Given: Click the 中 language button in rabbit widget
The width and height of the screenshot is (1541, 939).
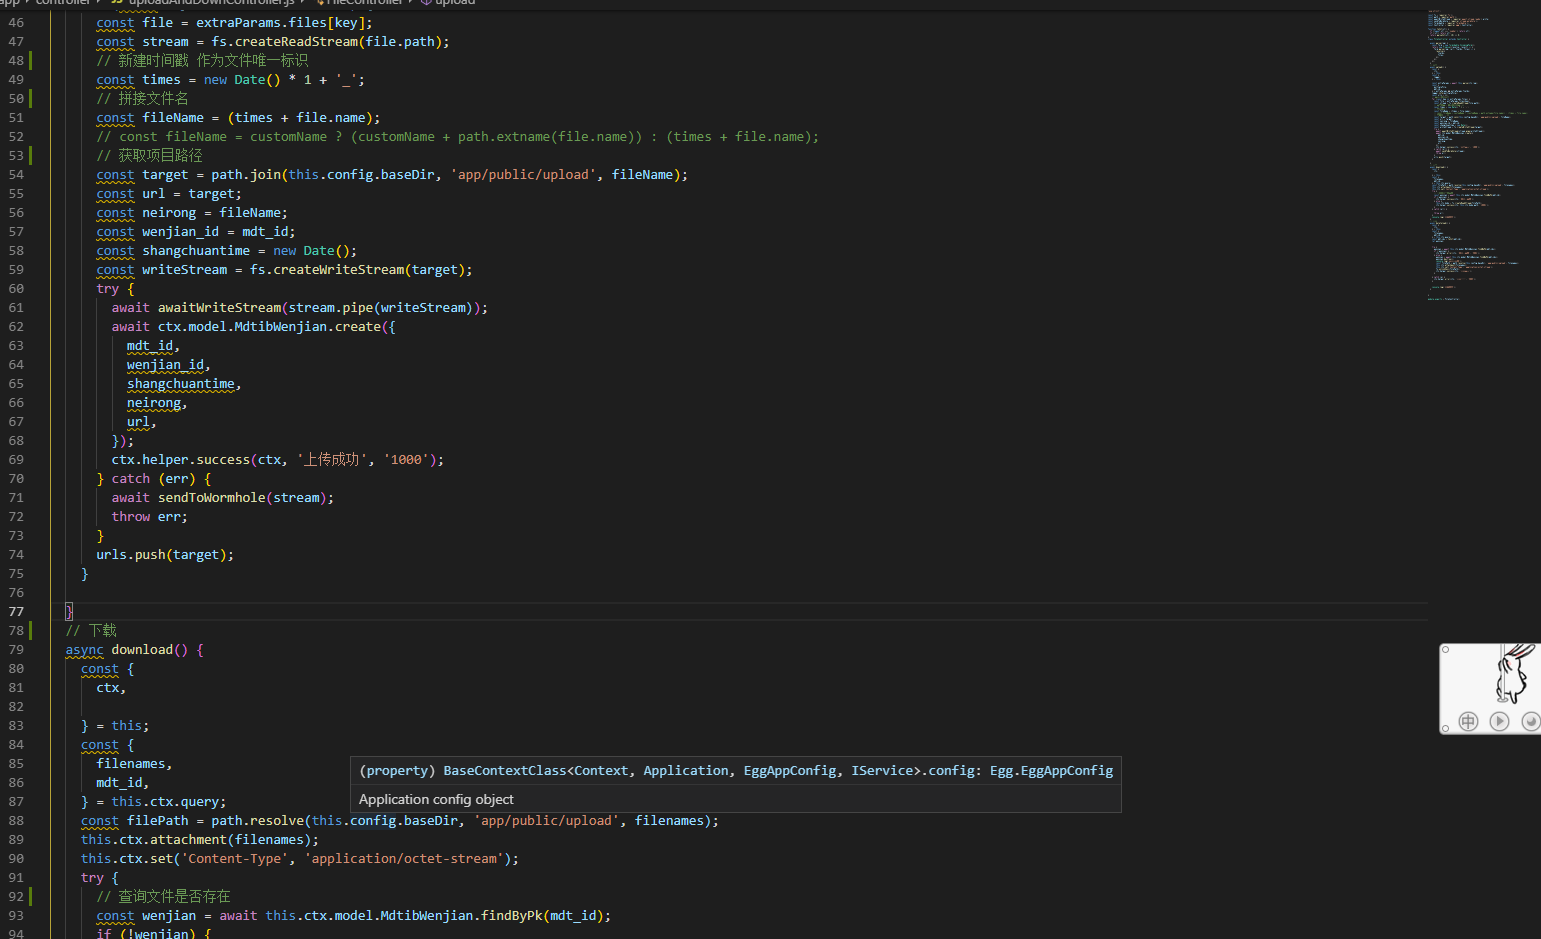Looking at the screenshot, I should pyautogui.click(x=1468, y=721).
